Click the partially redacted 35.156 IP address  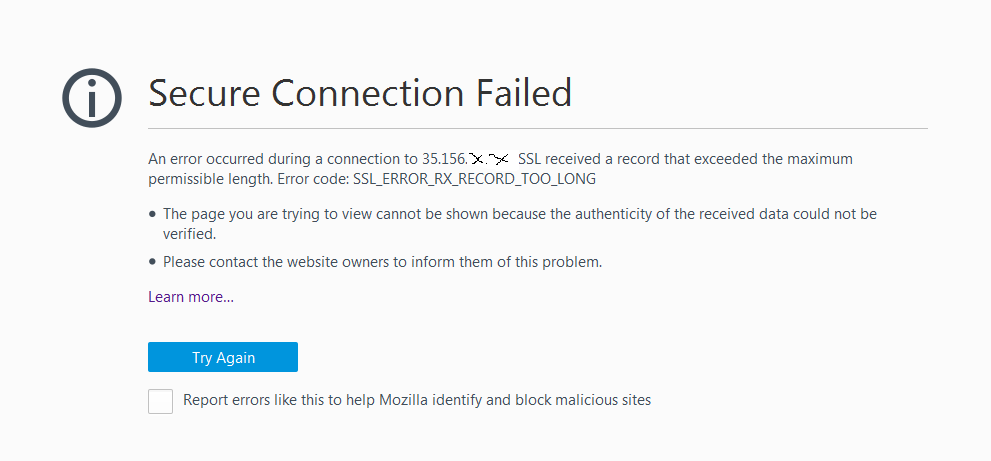[x=472, y=159]
